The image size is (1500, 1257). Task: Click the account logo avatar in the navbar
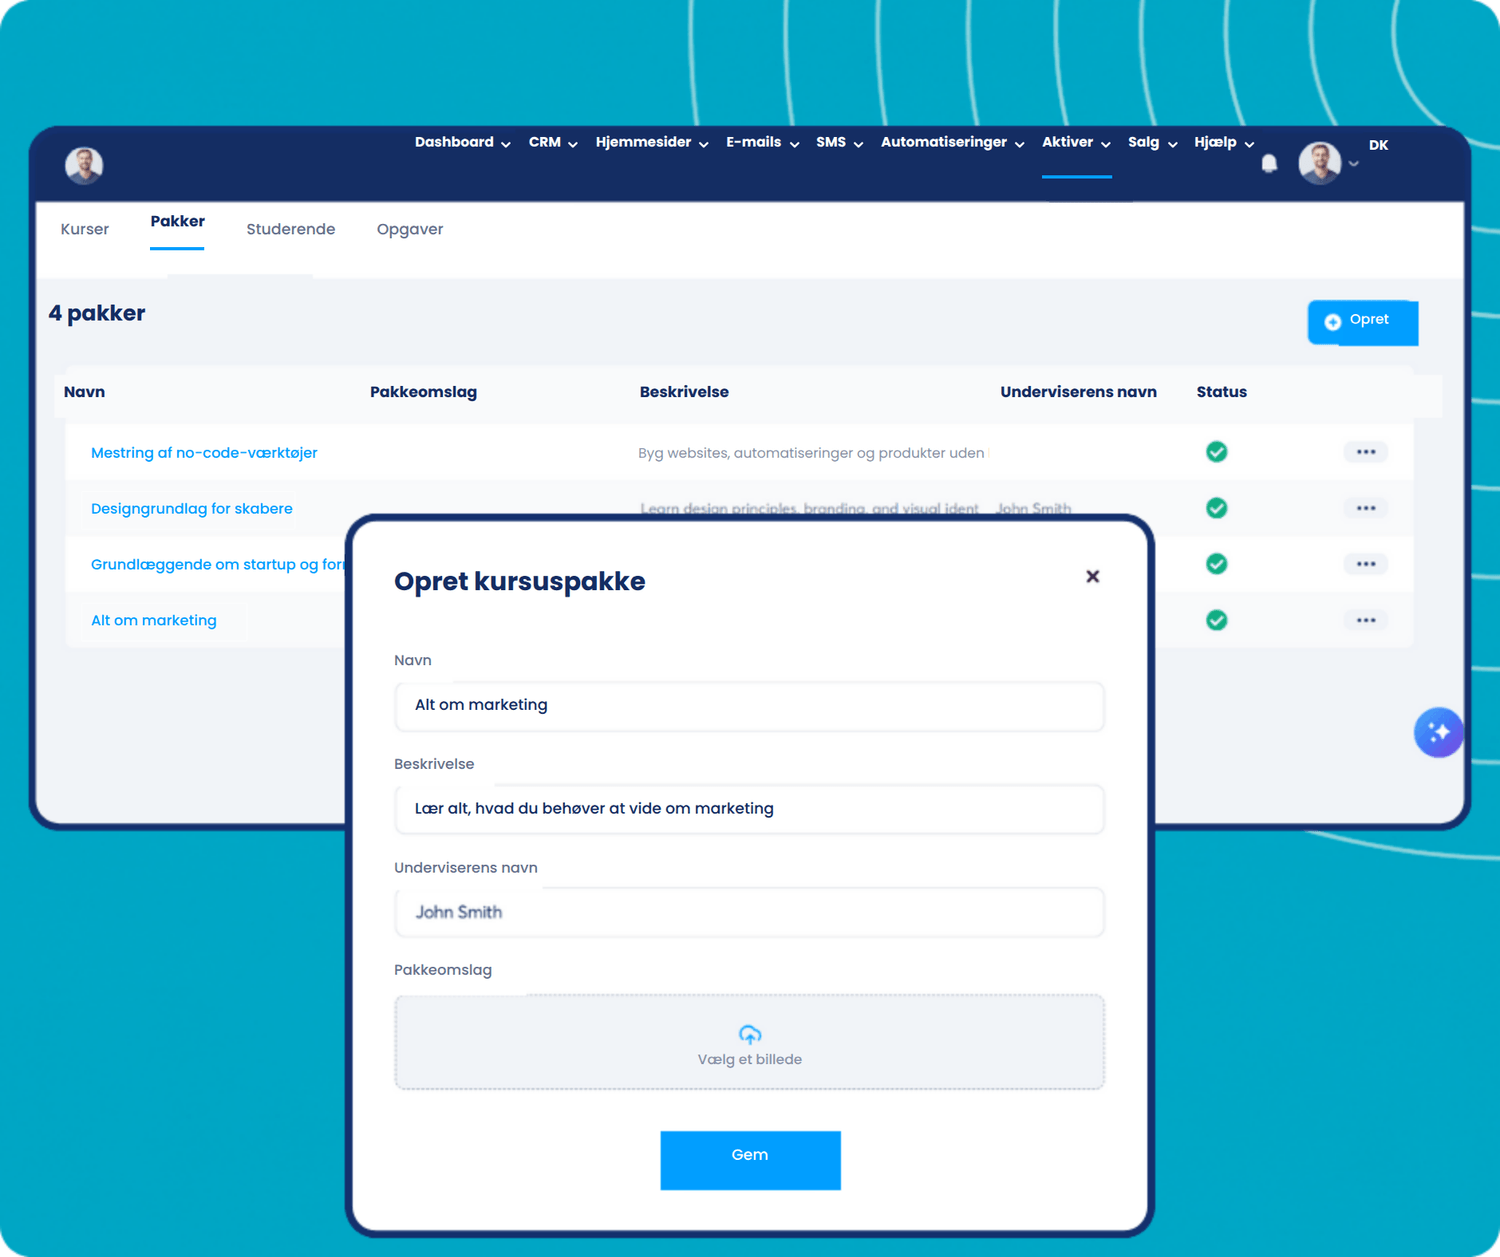point(84,165)
